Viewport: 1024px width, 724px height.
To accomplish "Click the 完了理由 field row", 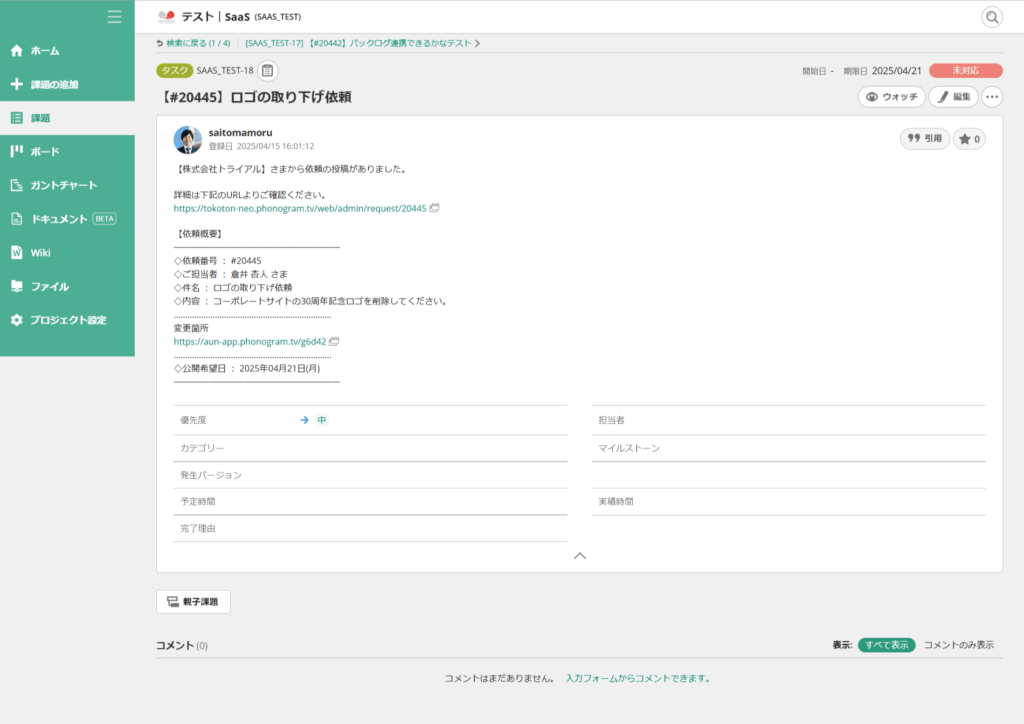I will point(370,528).
